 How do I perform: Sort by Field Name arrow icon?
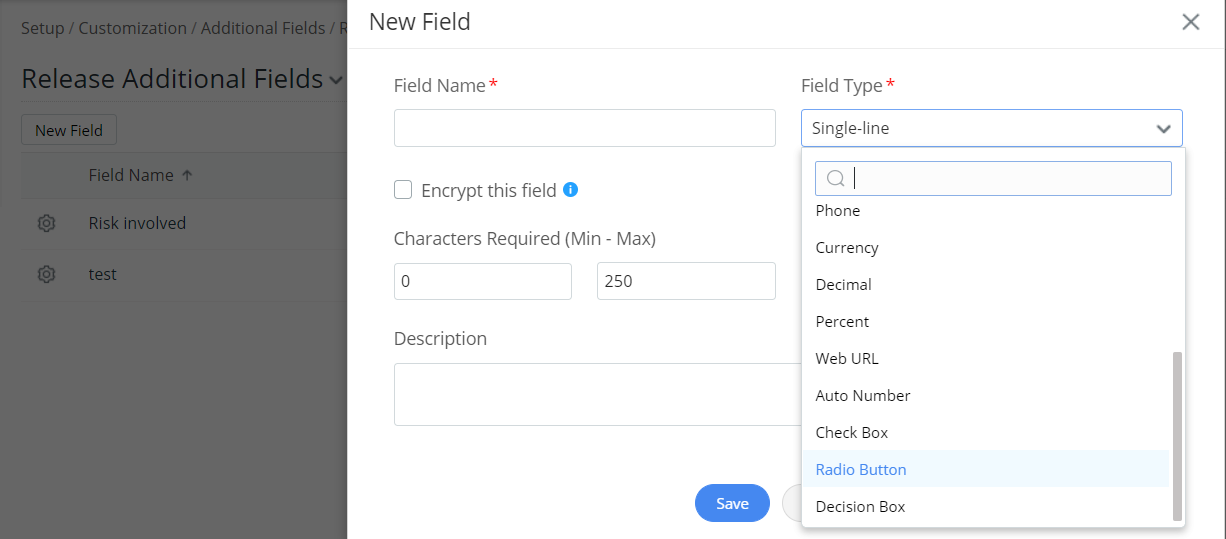pyautogui.click(x=187, y=175)
